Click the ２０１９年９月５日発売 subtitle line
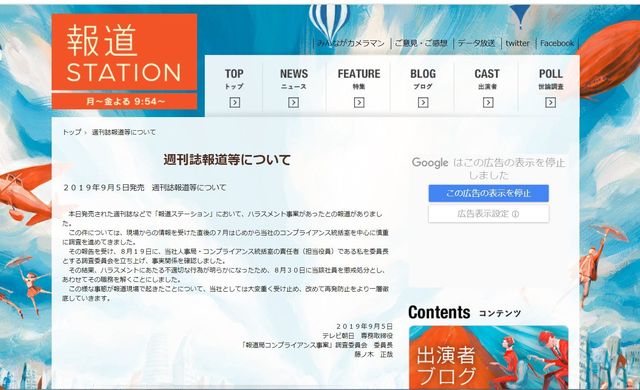This screenshot has width=640, height=390. [144, 188]
